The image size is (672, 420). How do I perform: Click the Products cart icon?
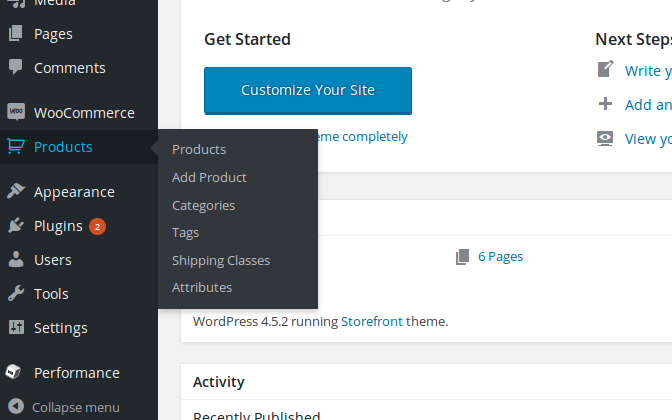tap(15, 147)
